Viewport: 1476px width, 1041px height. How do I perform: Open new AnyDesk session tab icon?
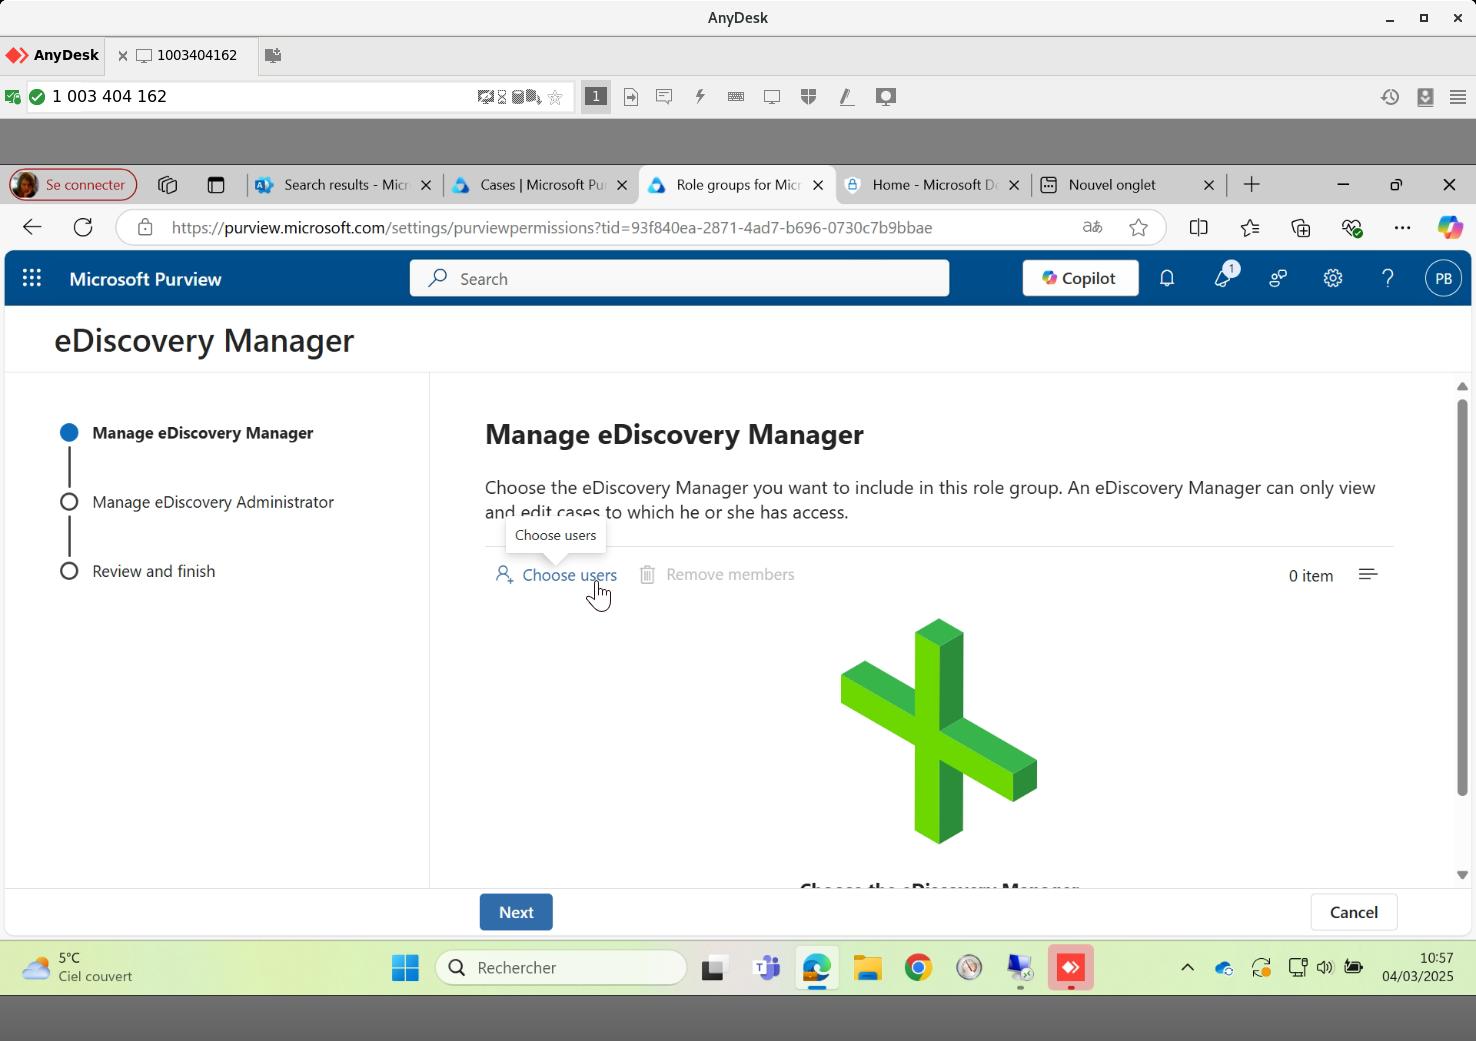[273, 55]
